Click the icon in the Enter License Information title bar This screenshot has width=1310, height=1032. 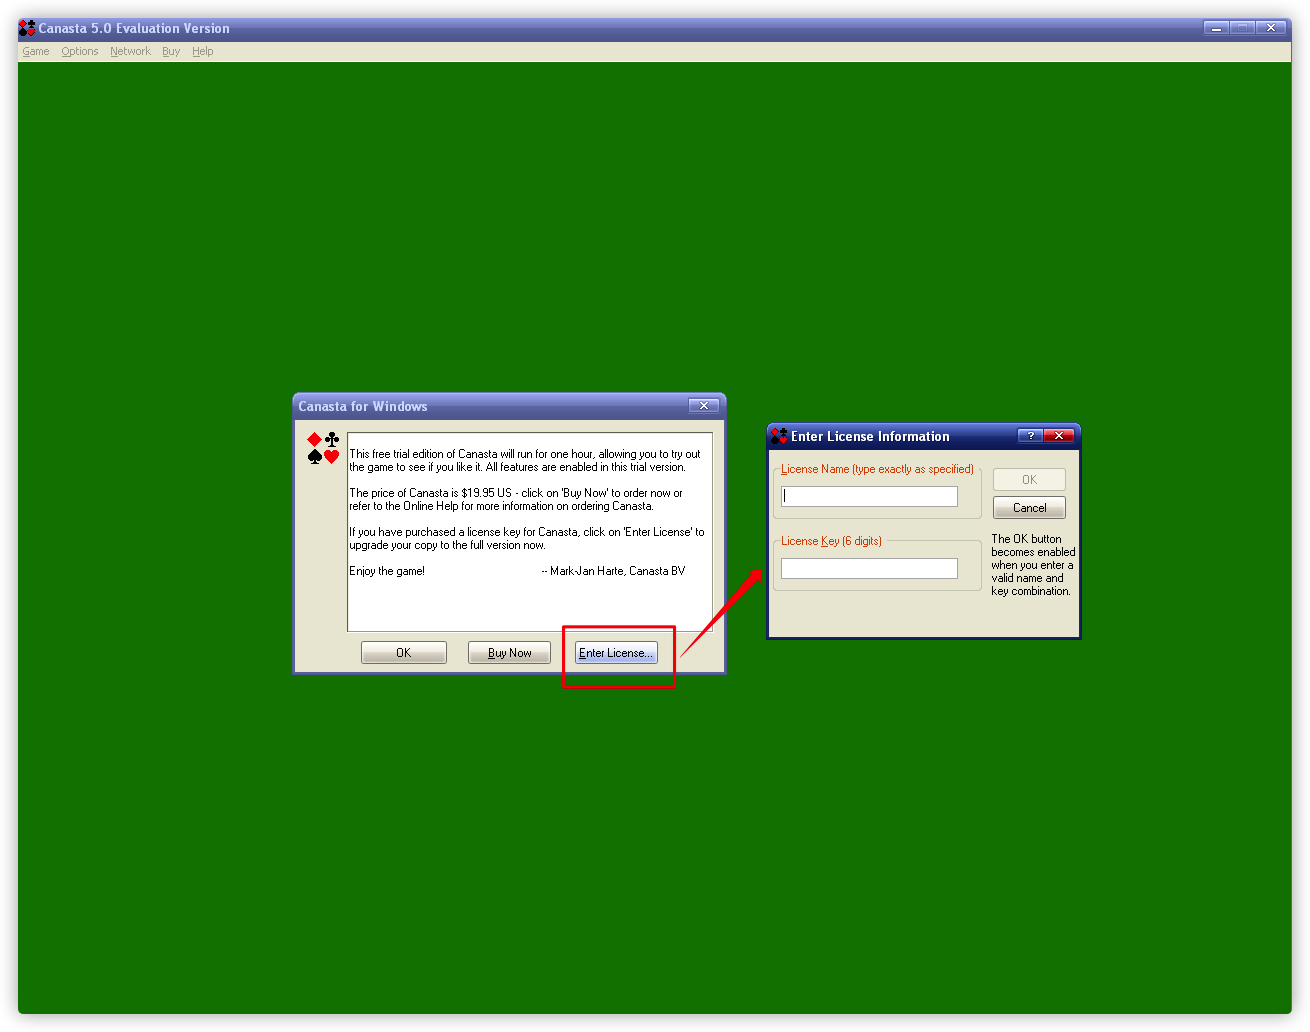[x=779, y=436]
